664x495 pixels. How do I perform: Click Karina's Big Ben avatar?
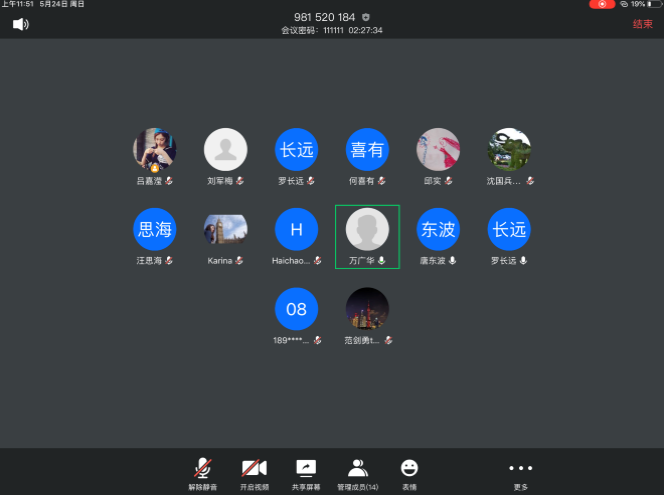click(x=225, y=230)
